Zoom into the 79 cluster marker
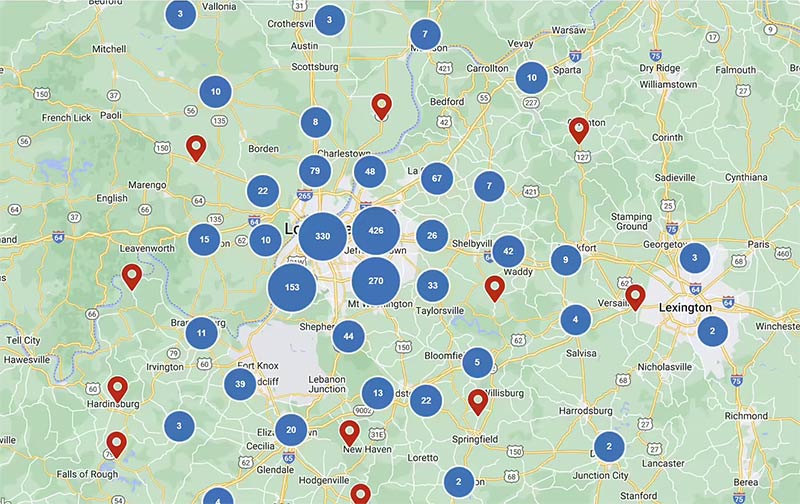Viewport: 800px width, 504px height. pos(315,171)
